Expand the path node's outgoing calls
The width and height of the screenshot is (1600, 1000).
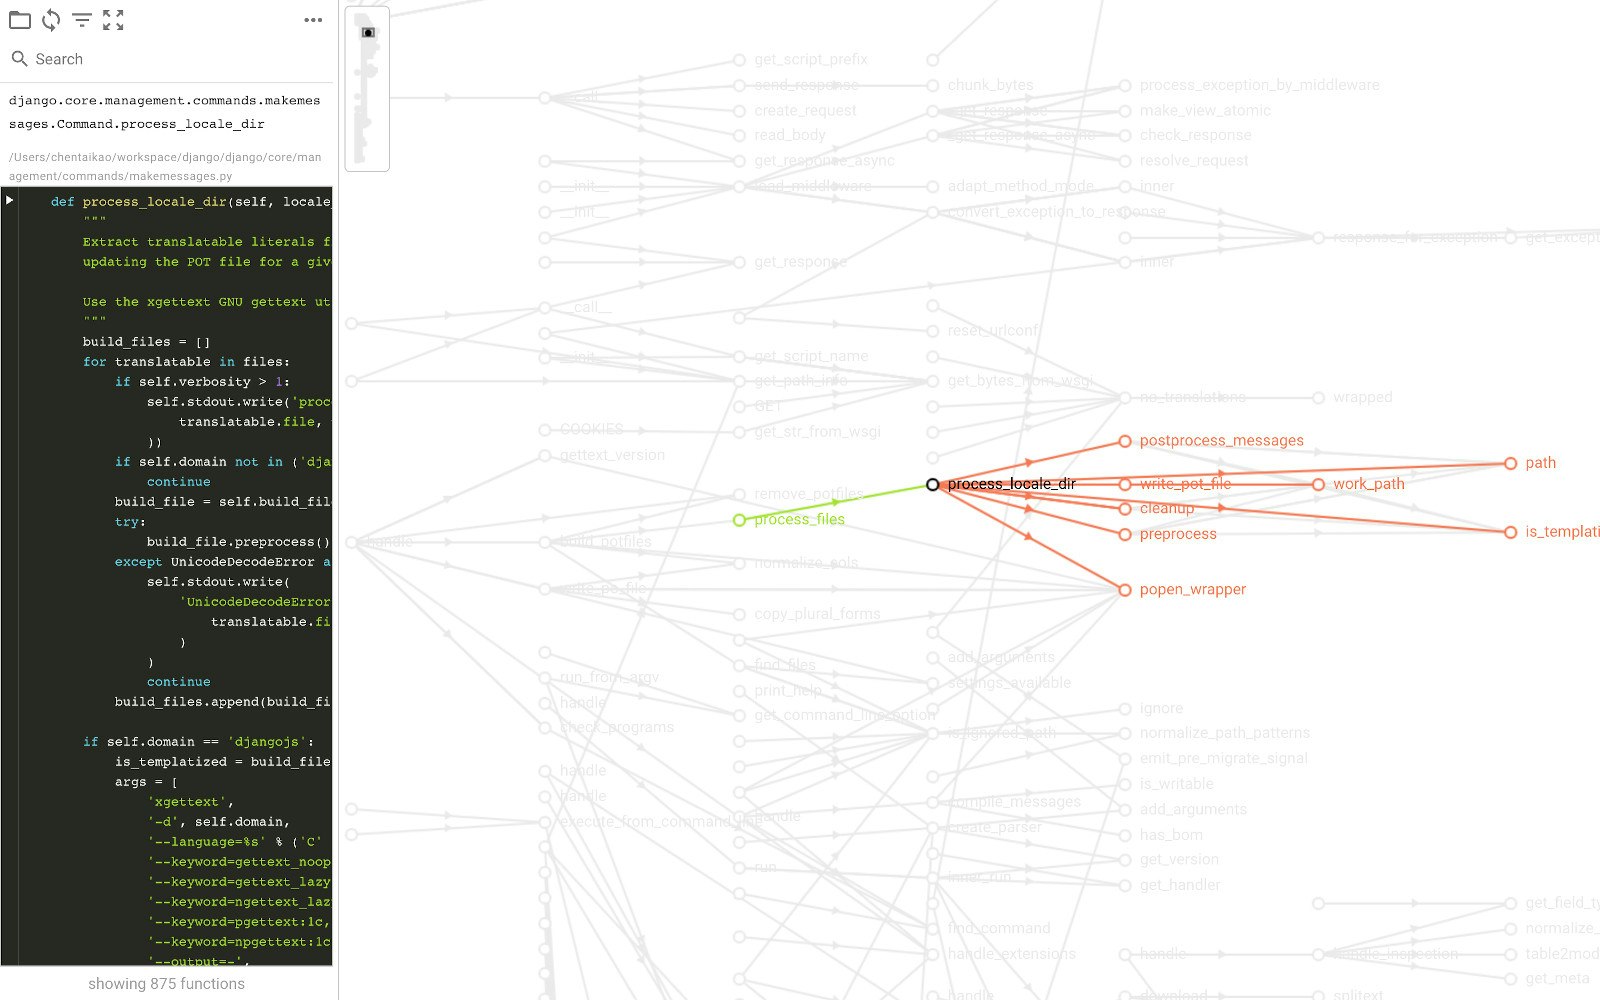tap(1510, 463)
